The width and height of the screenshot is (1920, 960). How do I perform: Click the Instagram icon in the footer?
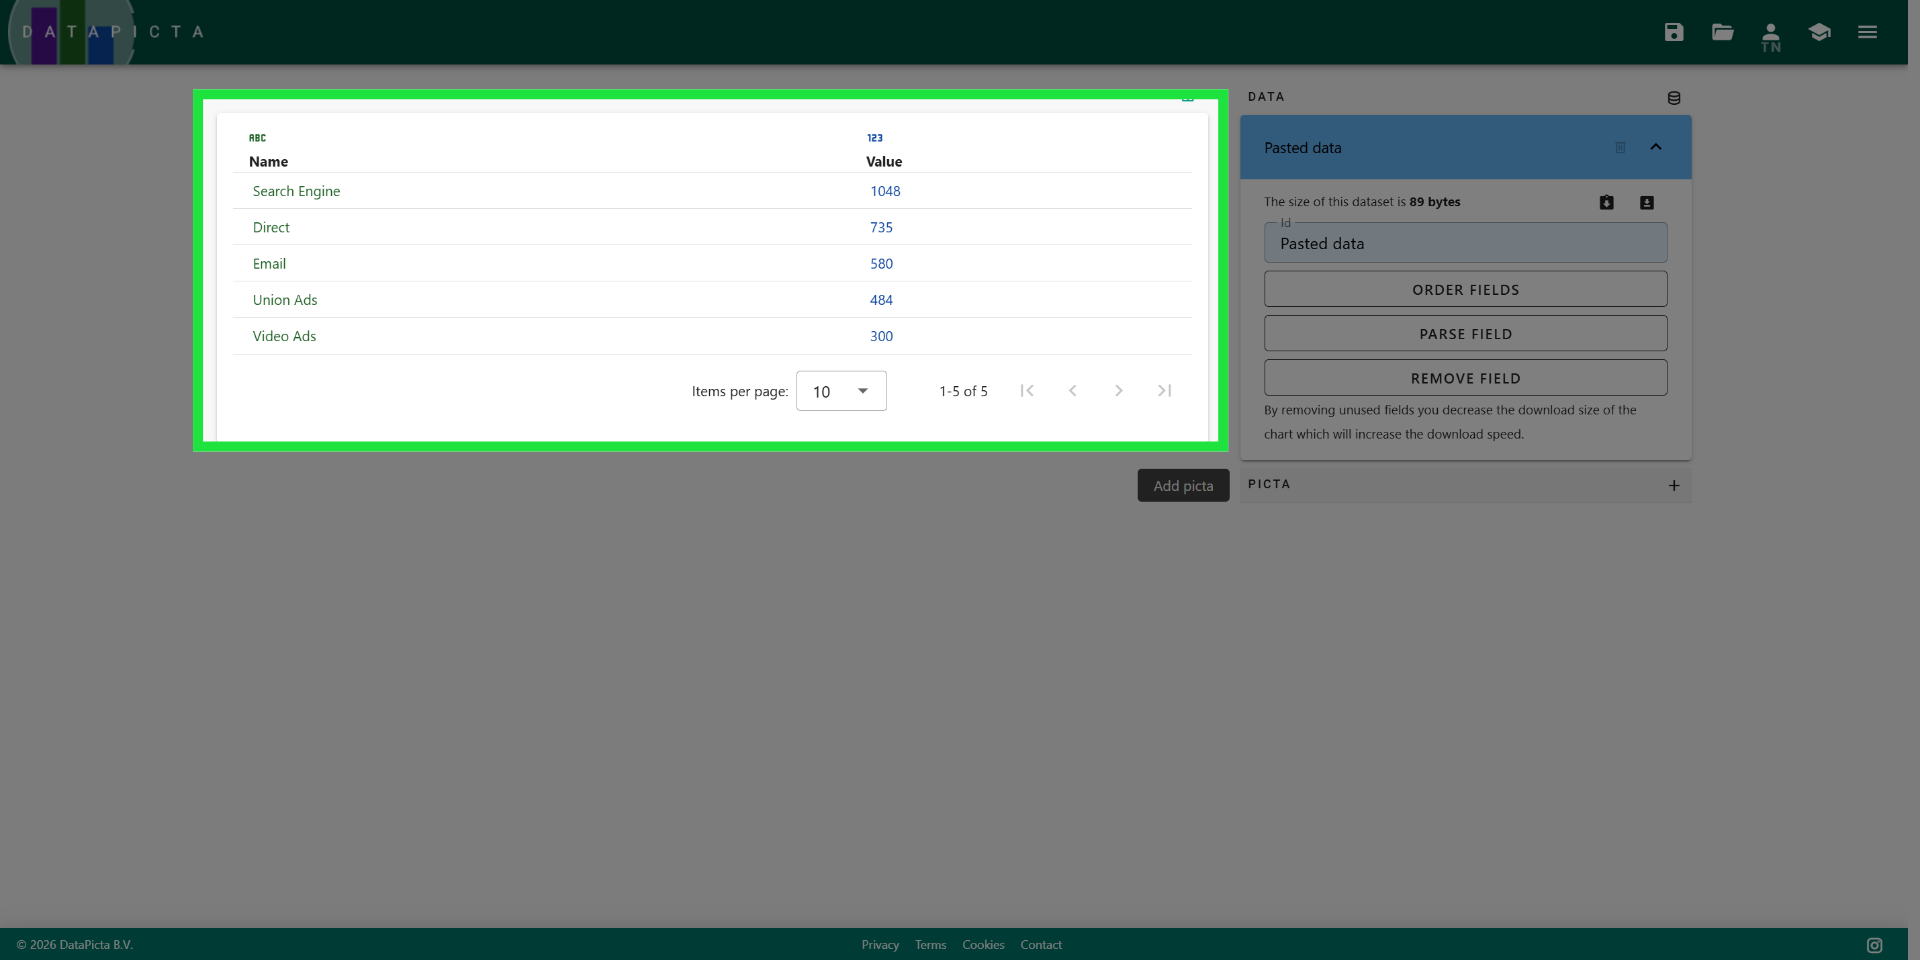point(1874,944)
